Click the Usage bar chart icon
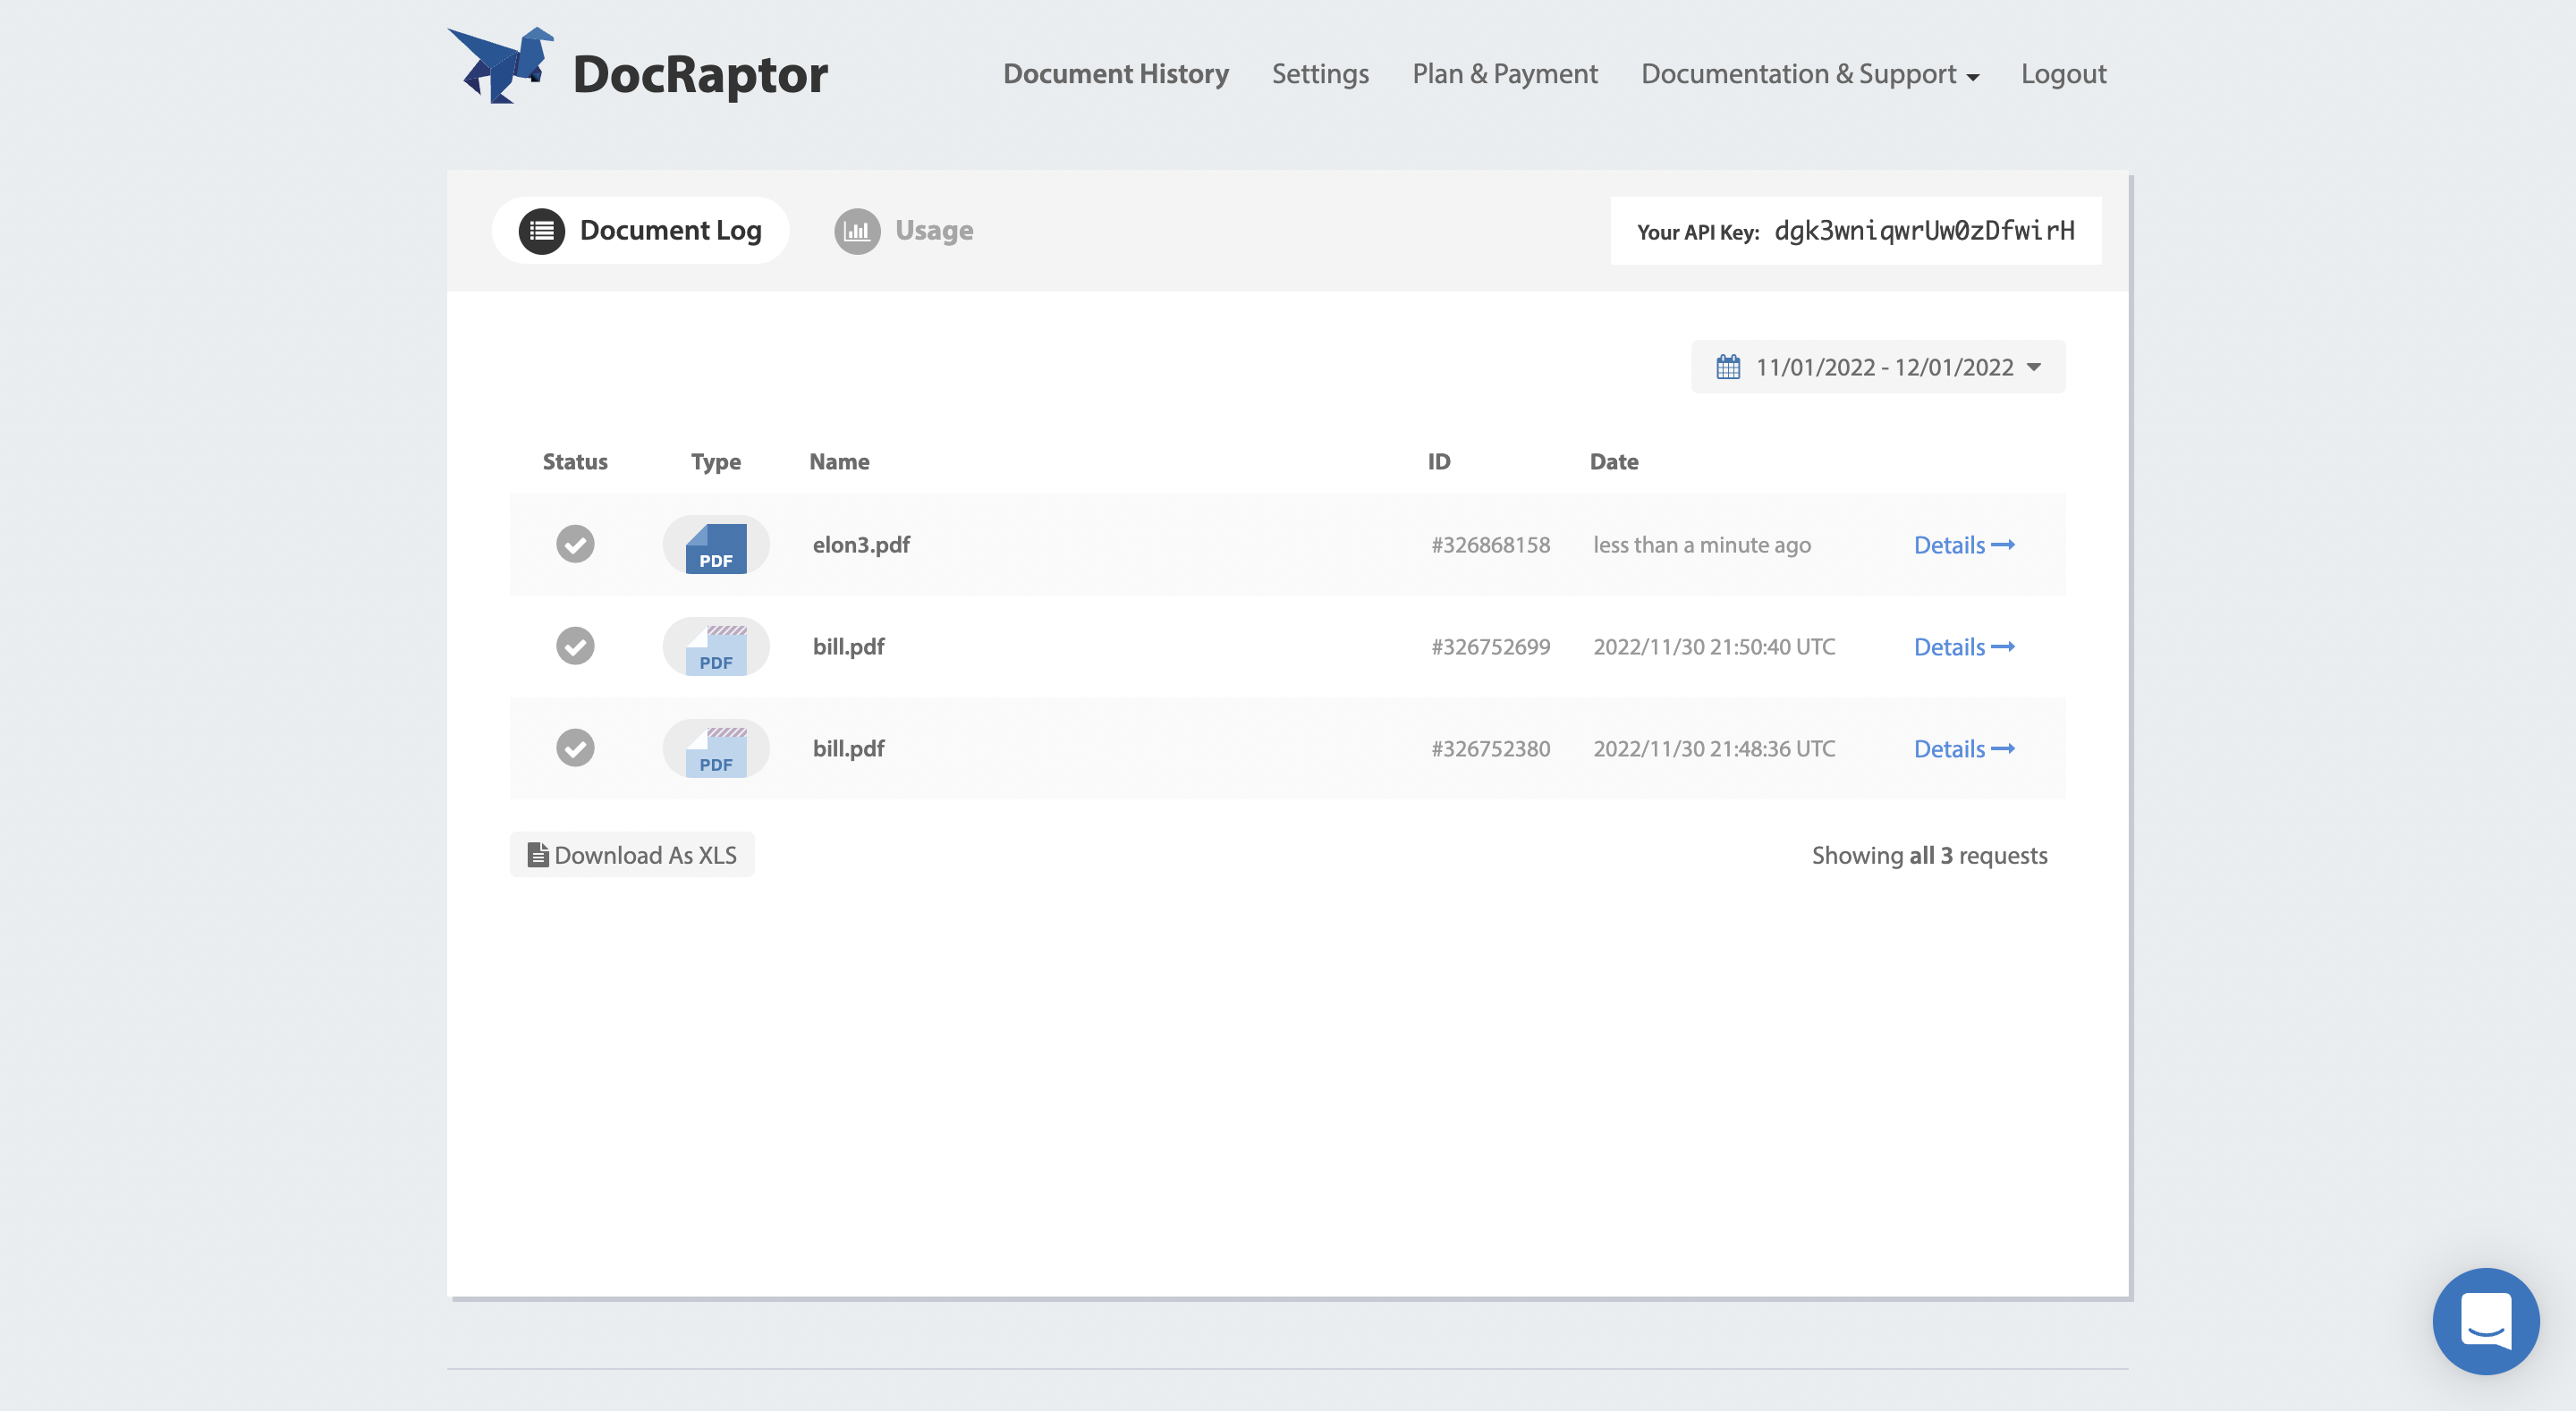The width and height of the screenshot is (2576, 1411). point(857,230)
